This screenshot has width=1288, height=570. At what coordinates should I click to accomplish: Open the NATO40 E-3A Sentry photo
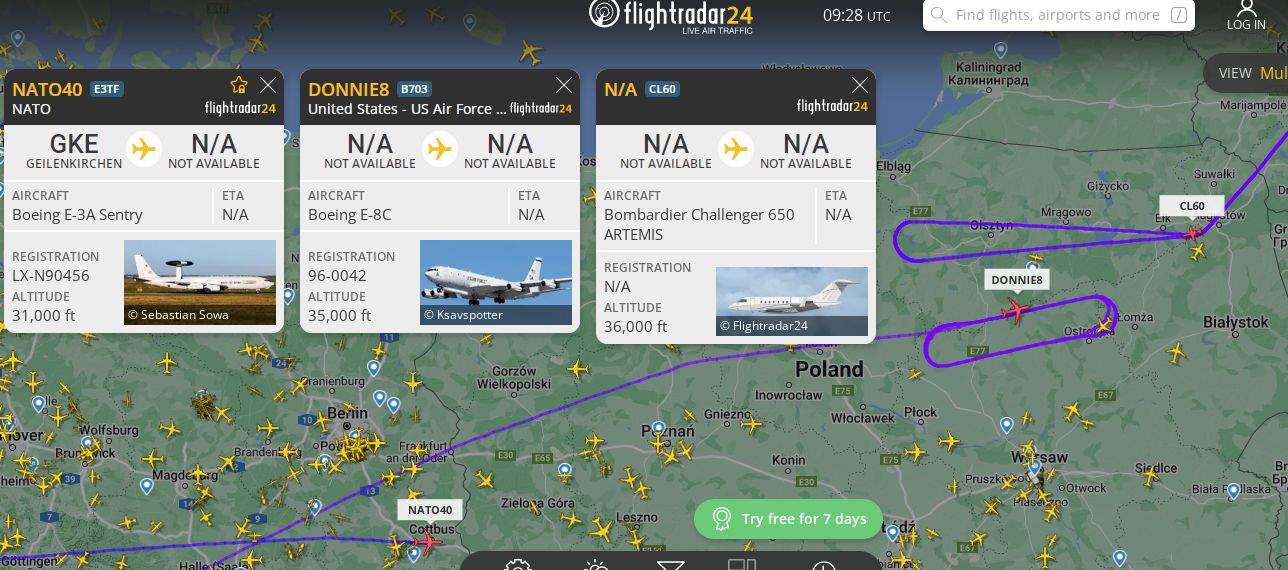200,283
